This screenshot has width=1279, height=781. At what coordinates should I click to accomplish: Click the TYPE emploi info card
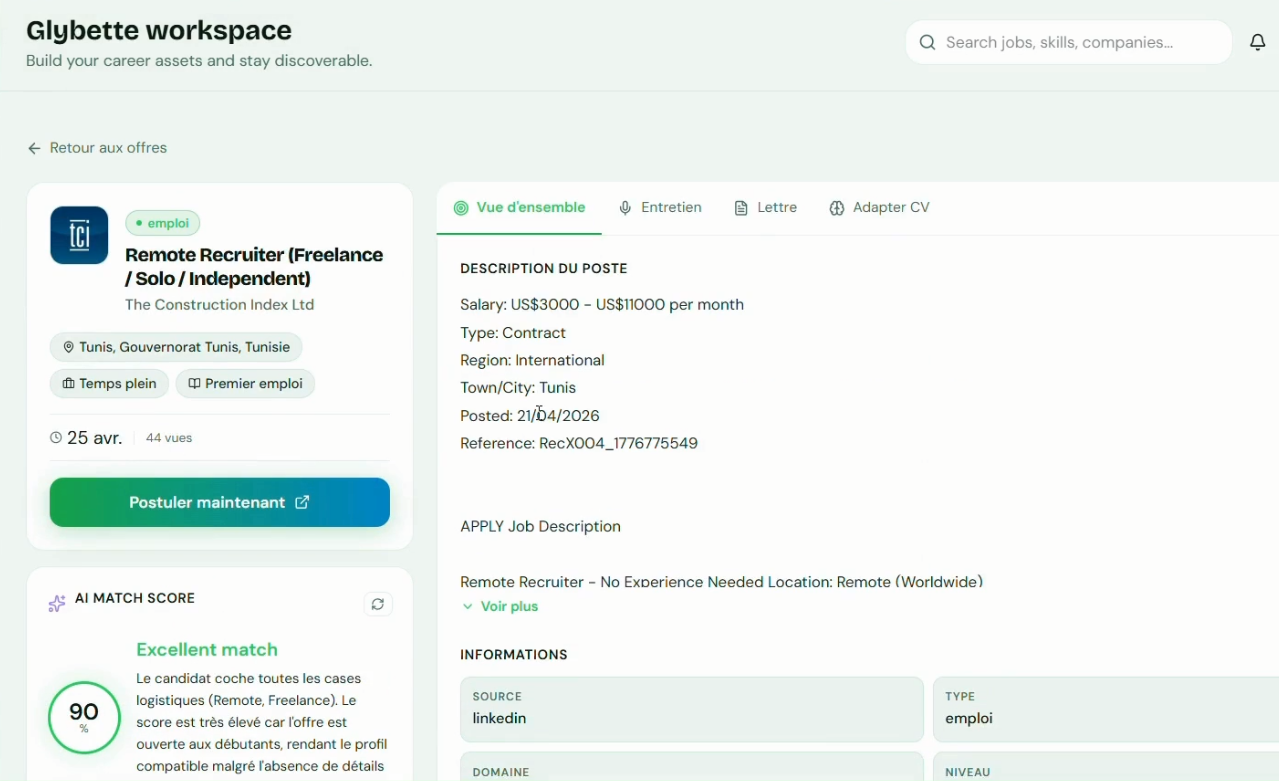(x=1106, y=709)
